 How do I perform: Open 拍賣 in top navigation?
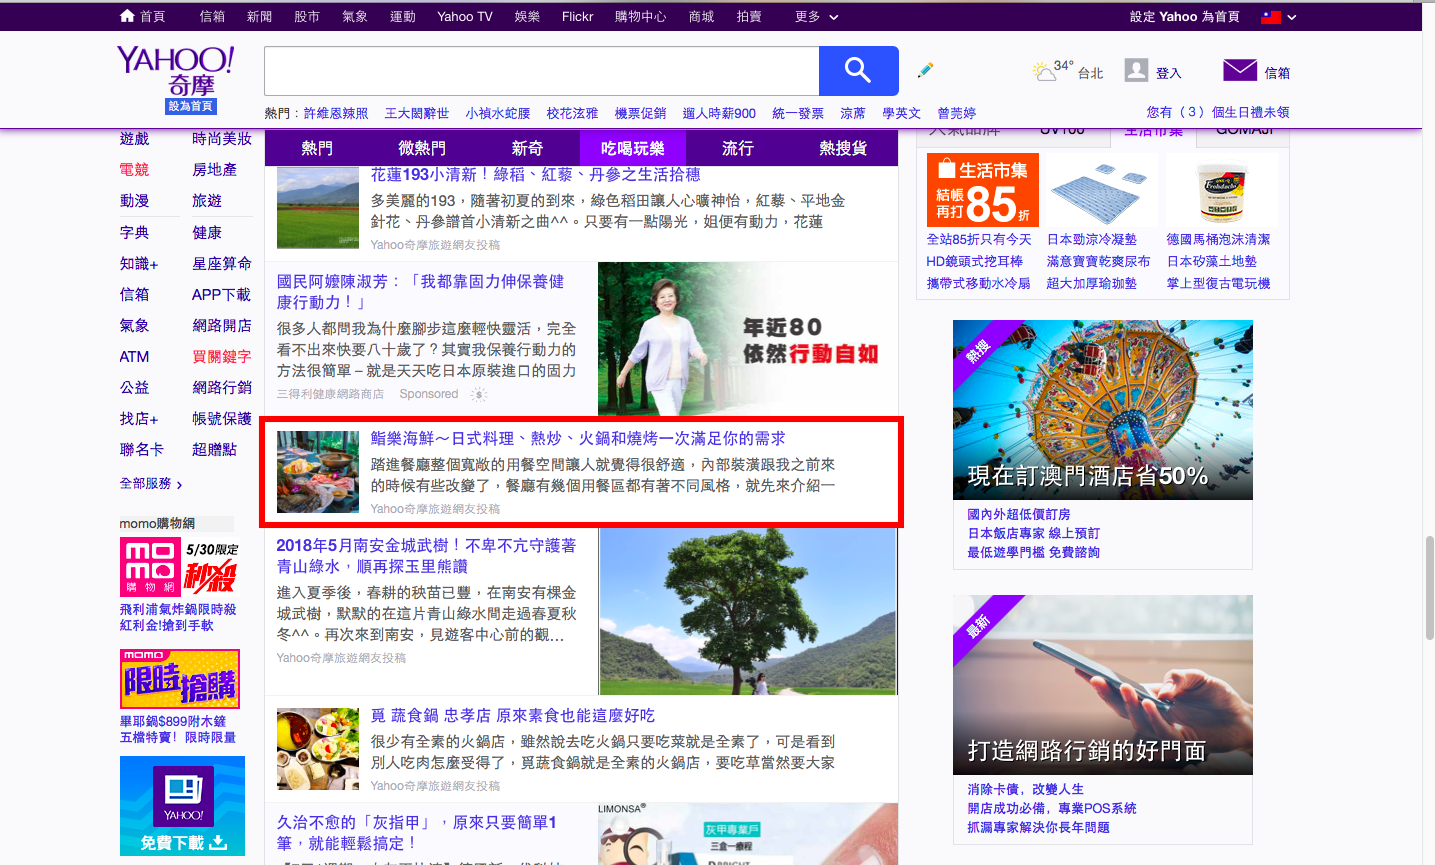point(749,17)
